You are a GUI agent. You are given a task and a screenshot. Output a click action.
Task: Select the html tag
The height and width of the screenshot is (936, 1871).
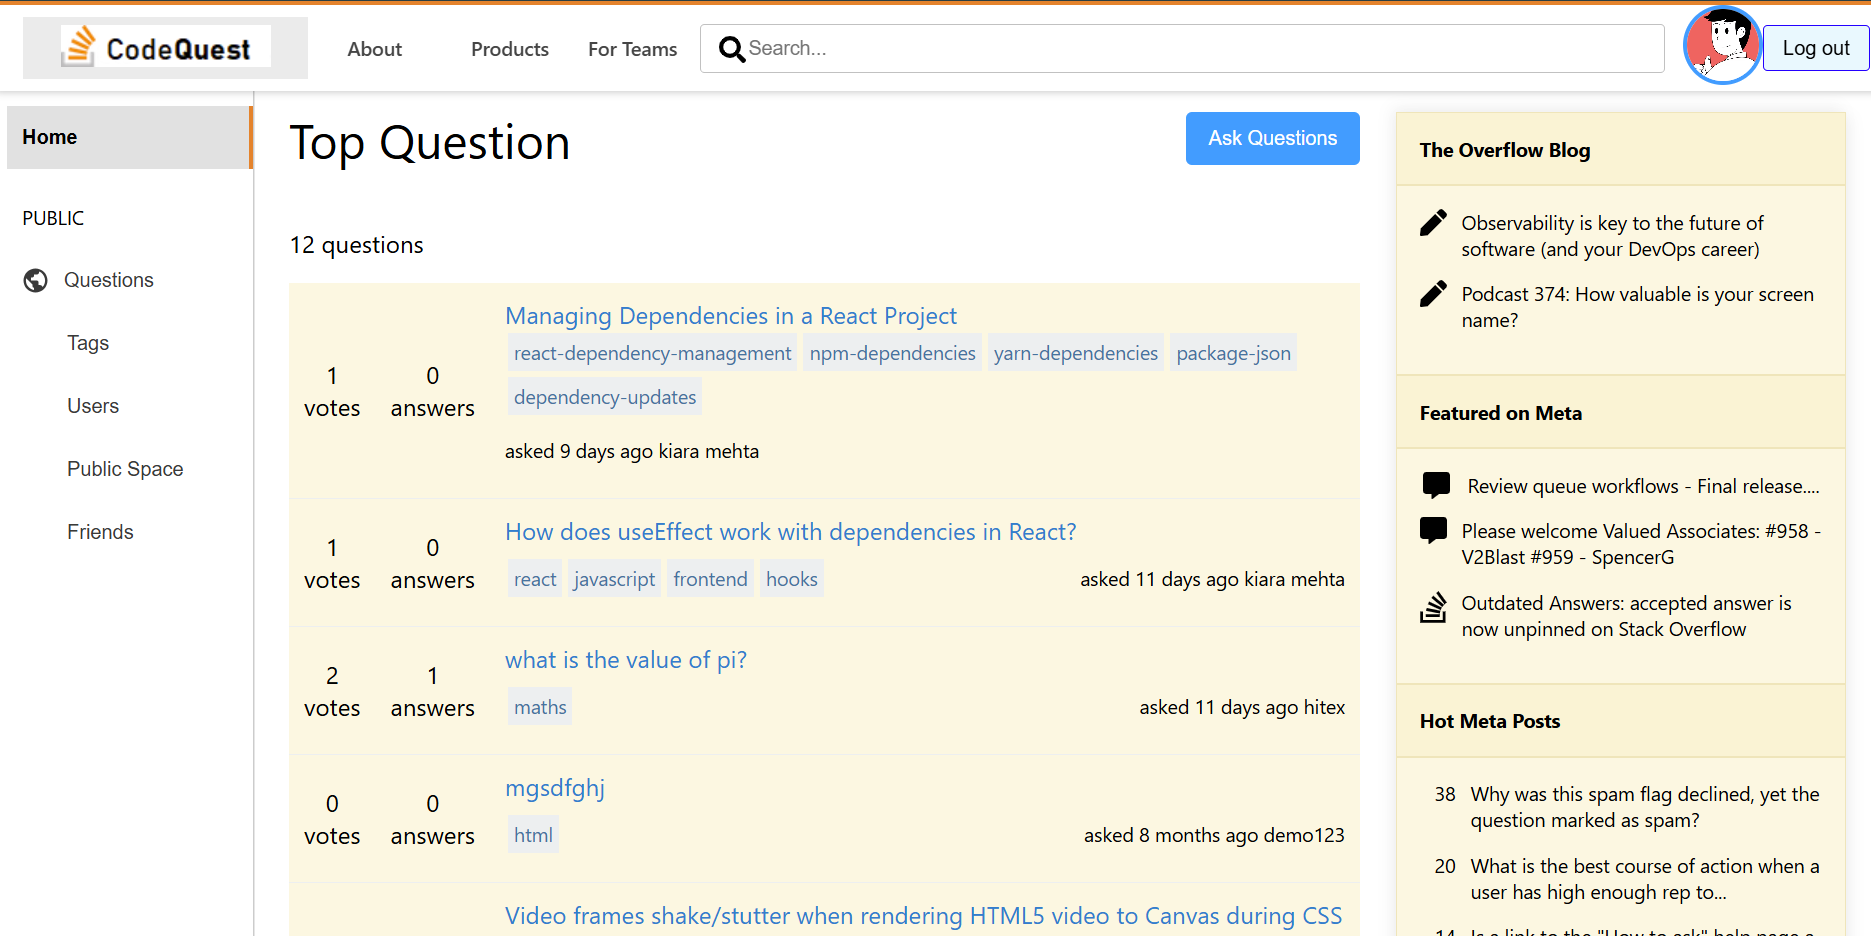tap(533, 835)
